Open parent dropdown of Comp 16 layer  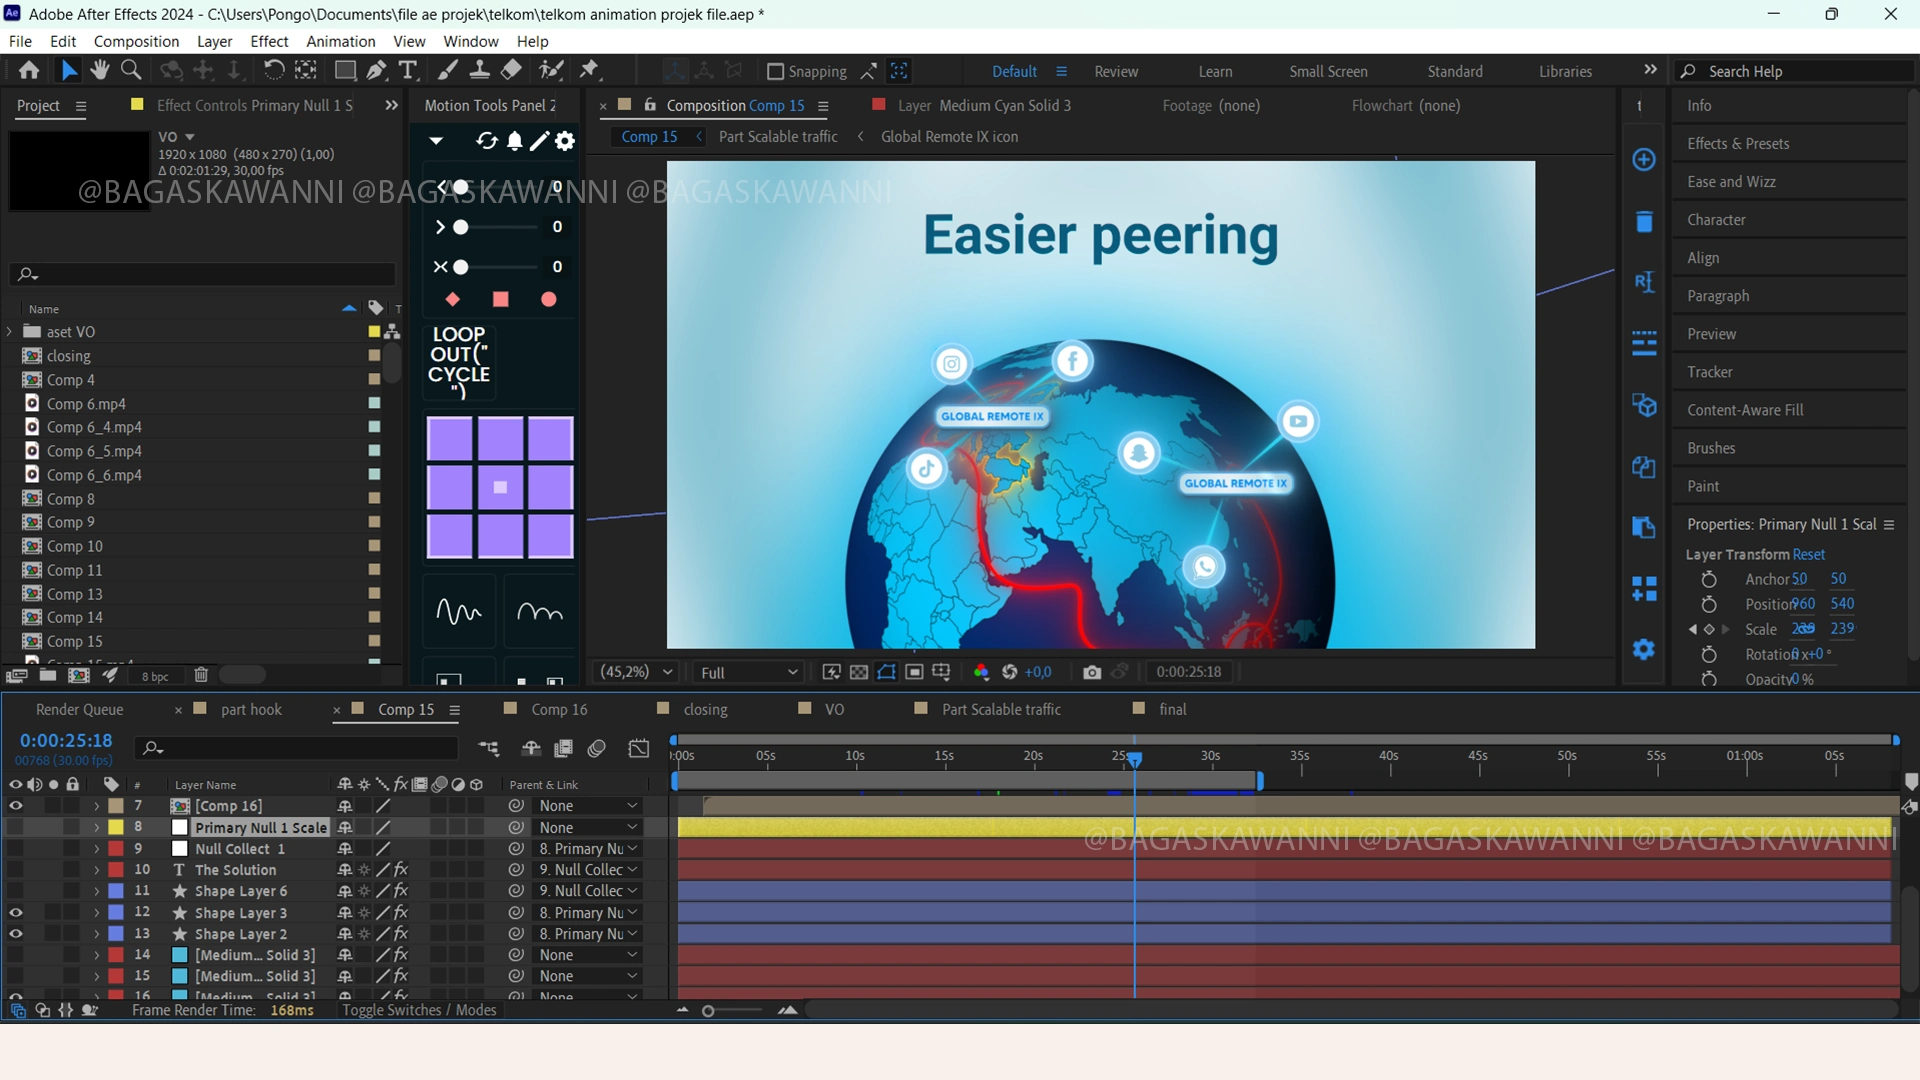point(587,806)
